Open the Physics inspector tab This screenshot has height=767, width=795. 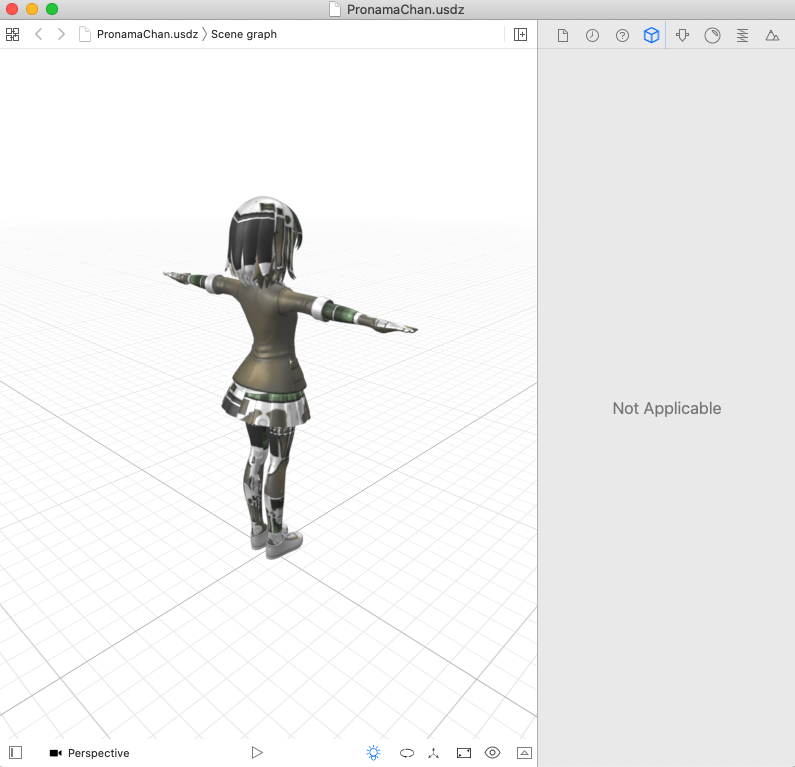click(742, 35)
